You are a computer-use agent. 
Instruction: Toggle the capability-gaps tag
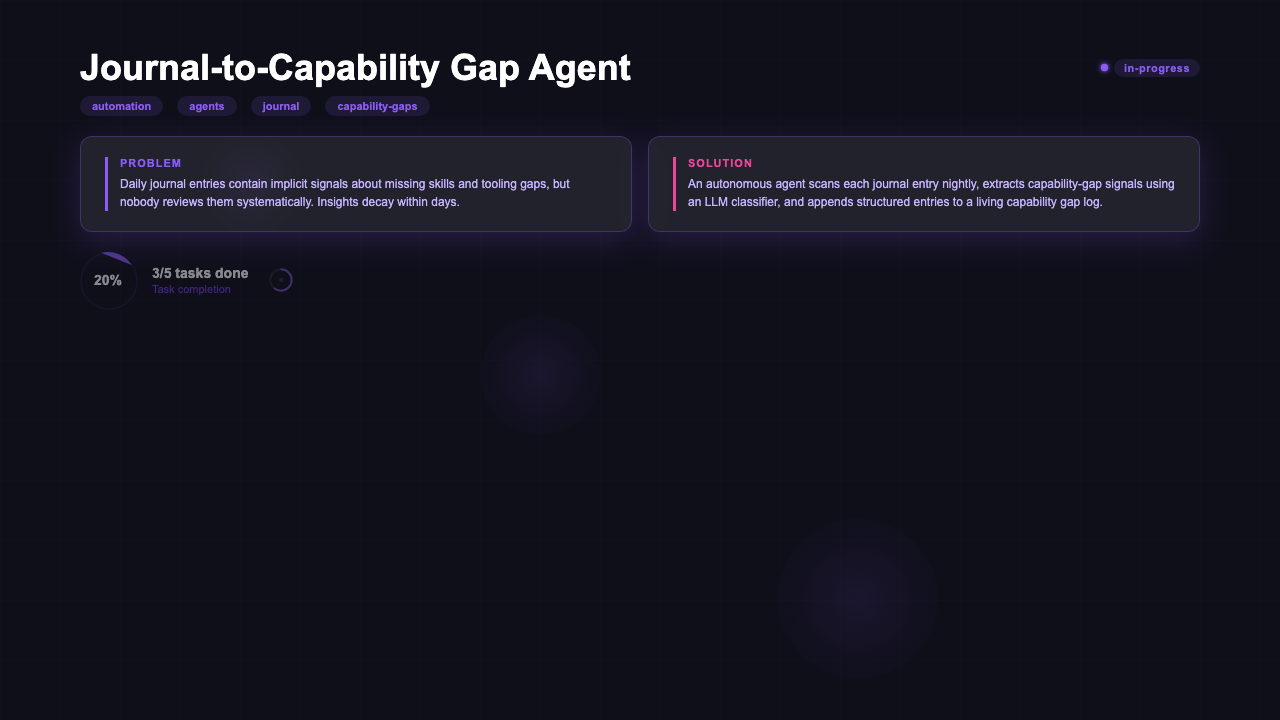[x=377, y=106]
